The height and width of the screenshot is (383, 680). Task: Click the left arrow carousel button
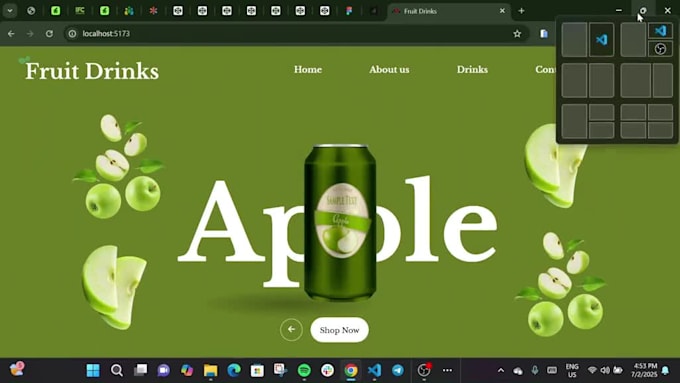291,330
